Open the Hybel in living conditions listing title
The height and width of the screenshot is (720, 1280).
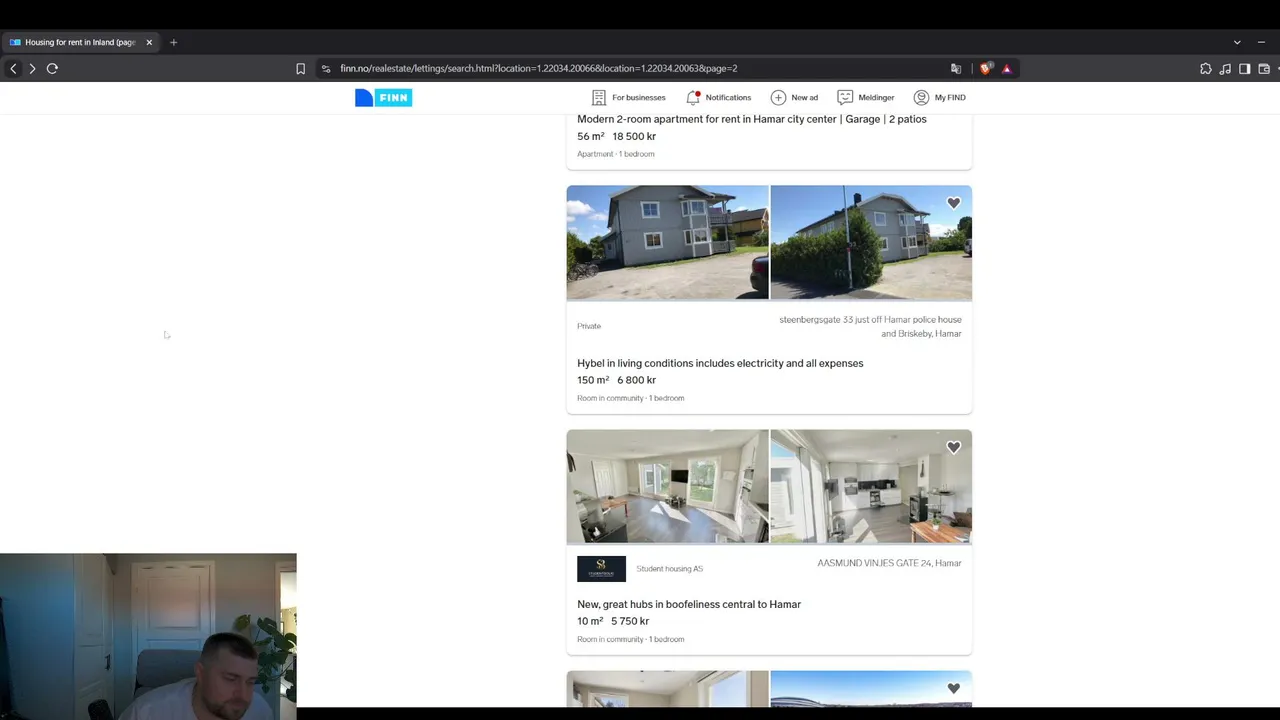tap(720, 363)
